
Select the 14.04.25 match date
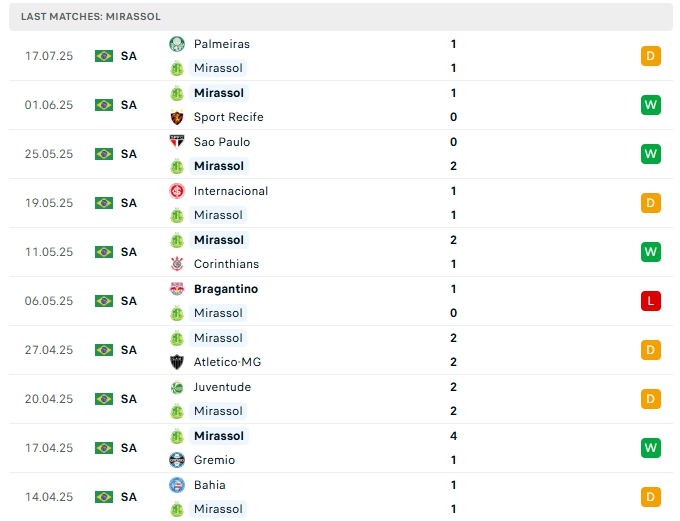coord(49,497)
